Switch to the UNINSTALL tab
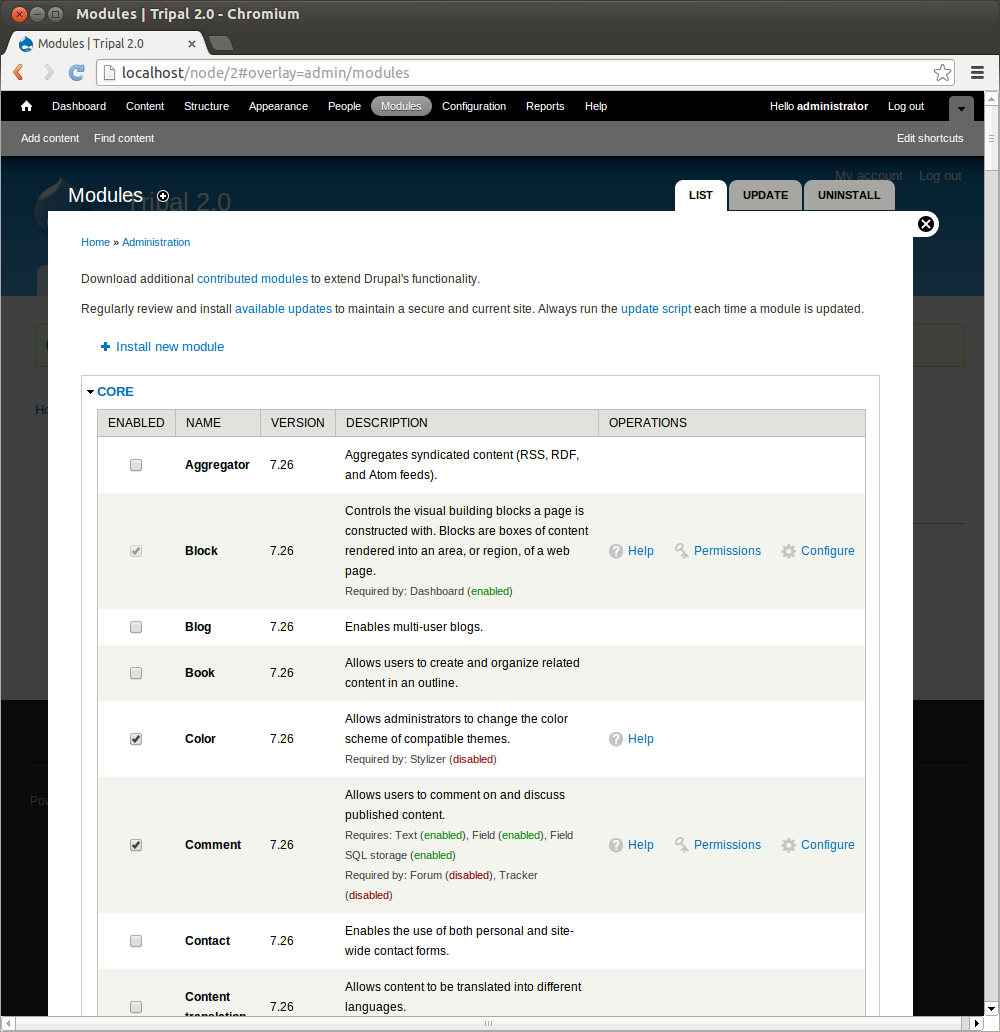The height and width of the screenshot is (1032, 1000). point(849,195)
